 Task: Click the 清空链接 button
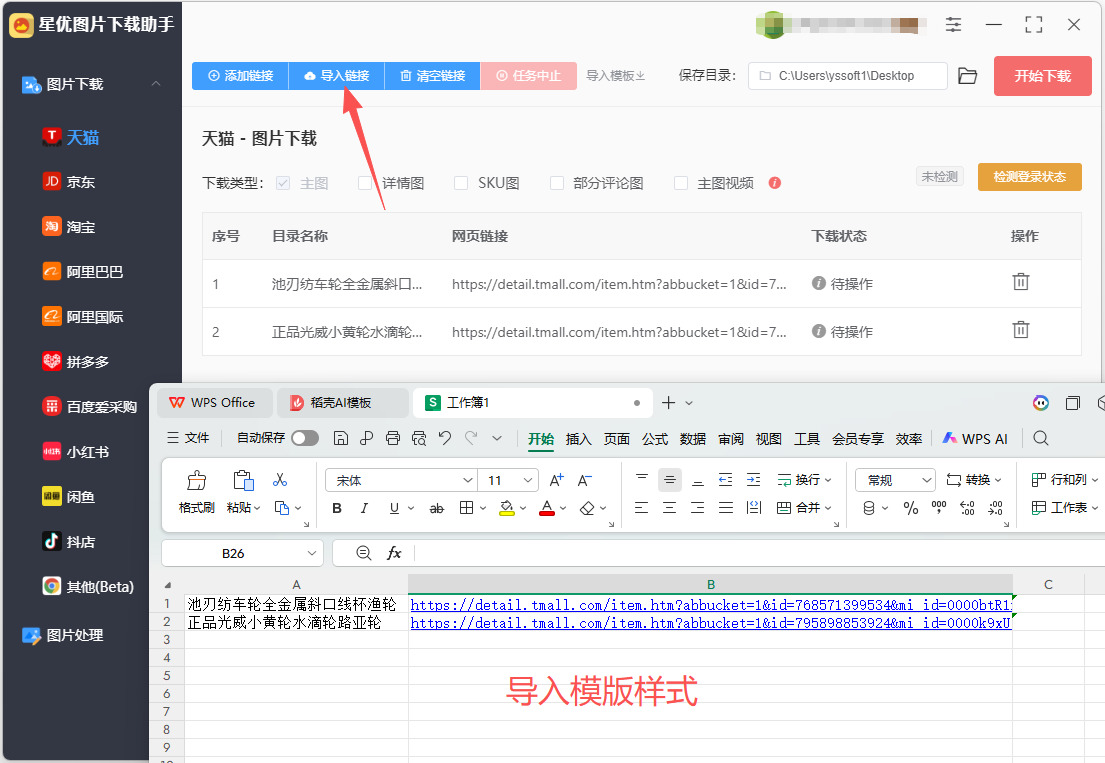[x=433, y=75]
